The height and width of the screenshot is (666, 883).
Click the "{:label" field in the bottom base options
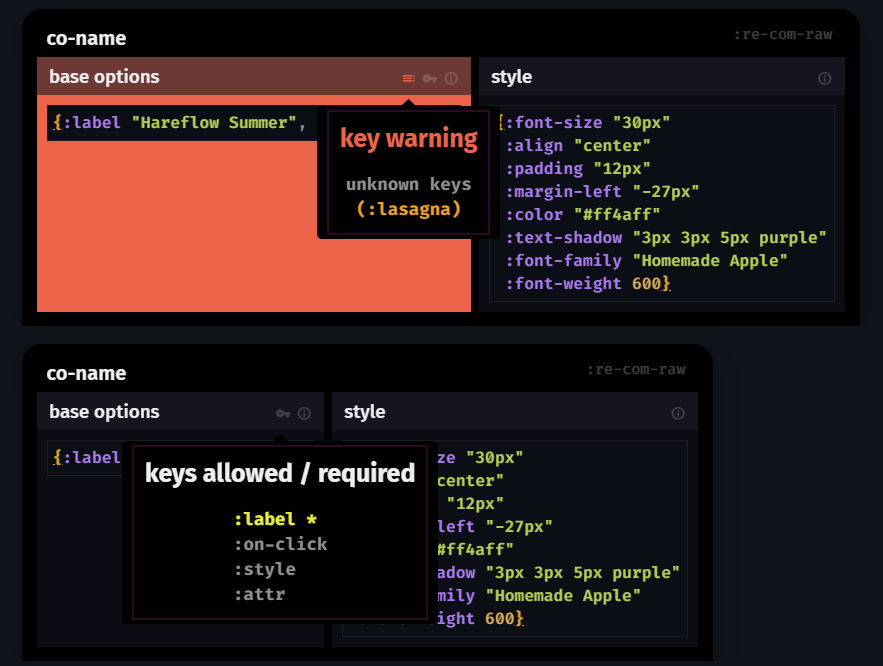[84, 458]
